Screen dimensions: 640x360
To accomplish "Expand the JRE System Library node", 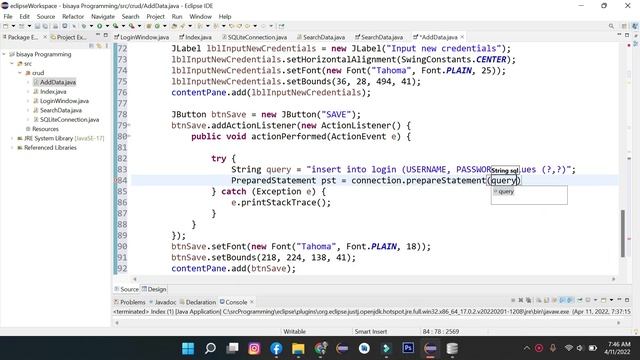I will click(x=12, y=138).
